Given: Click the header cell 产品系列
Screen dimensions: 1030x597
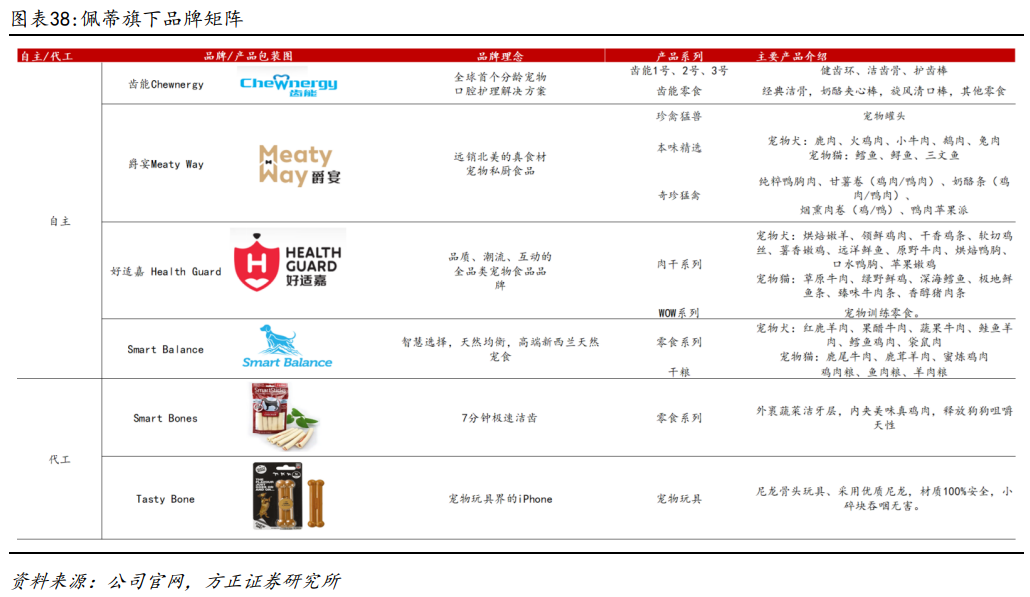Looking at the screenshot, I should [679, 56].
